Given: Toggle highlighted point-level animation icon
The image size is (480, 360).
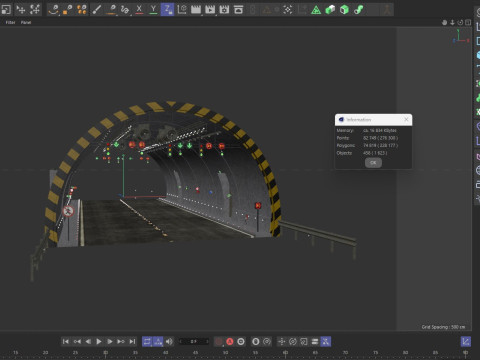Looking at the screenshot, I should (x=326, y=341).
